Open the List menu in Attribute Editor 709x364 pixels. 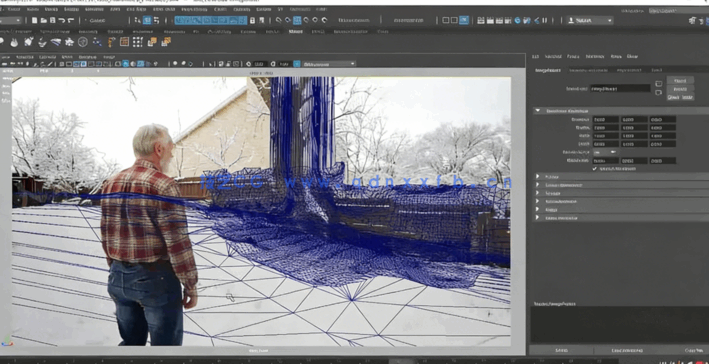tap(535, 57)
